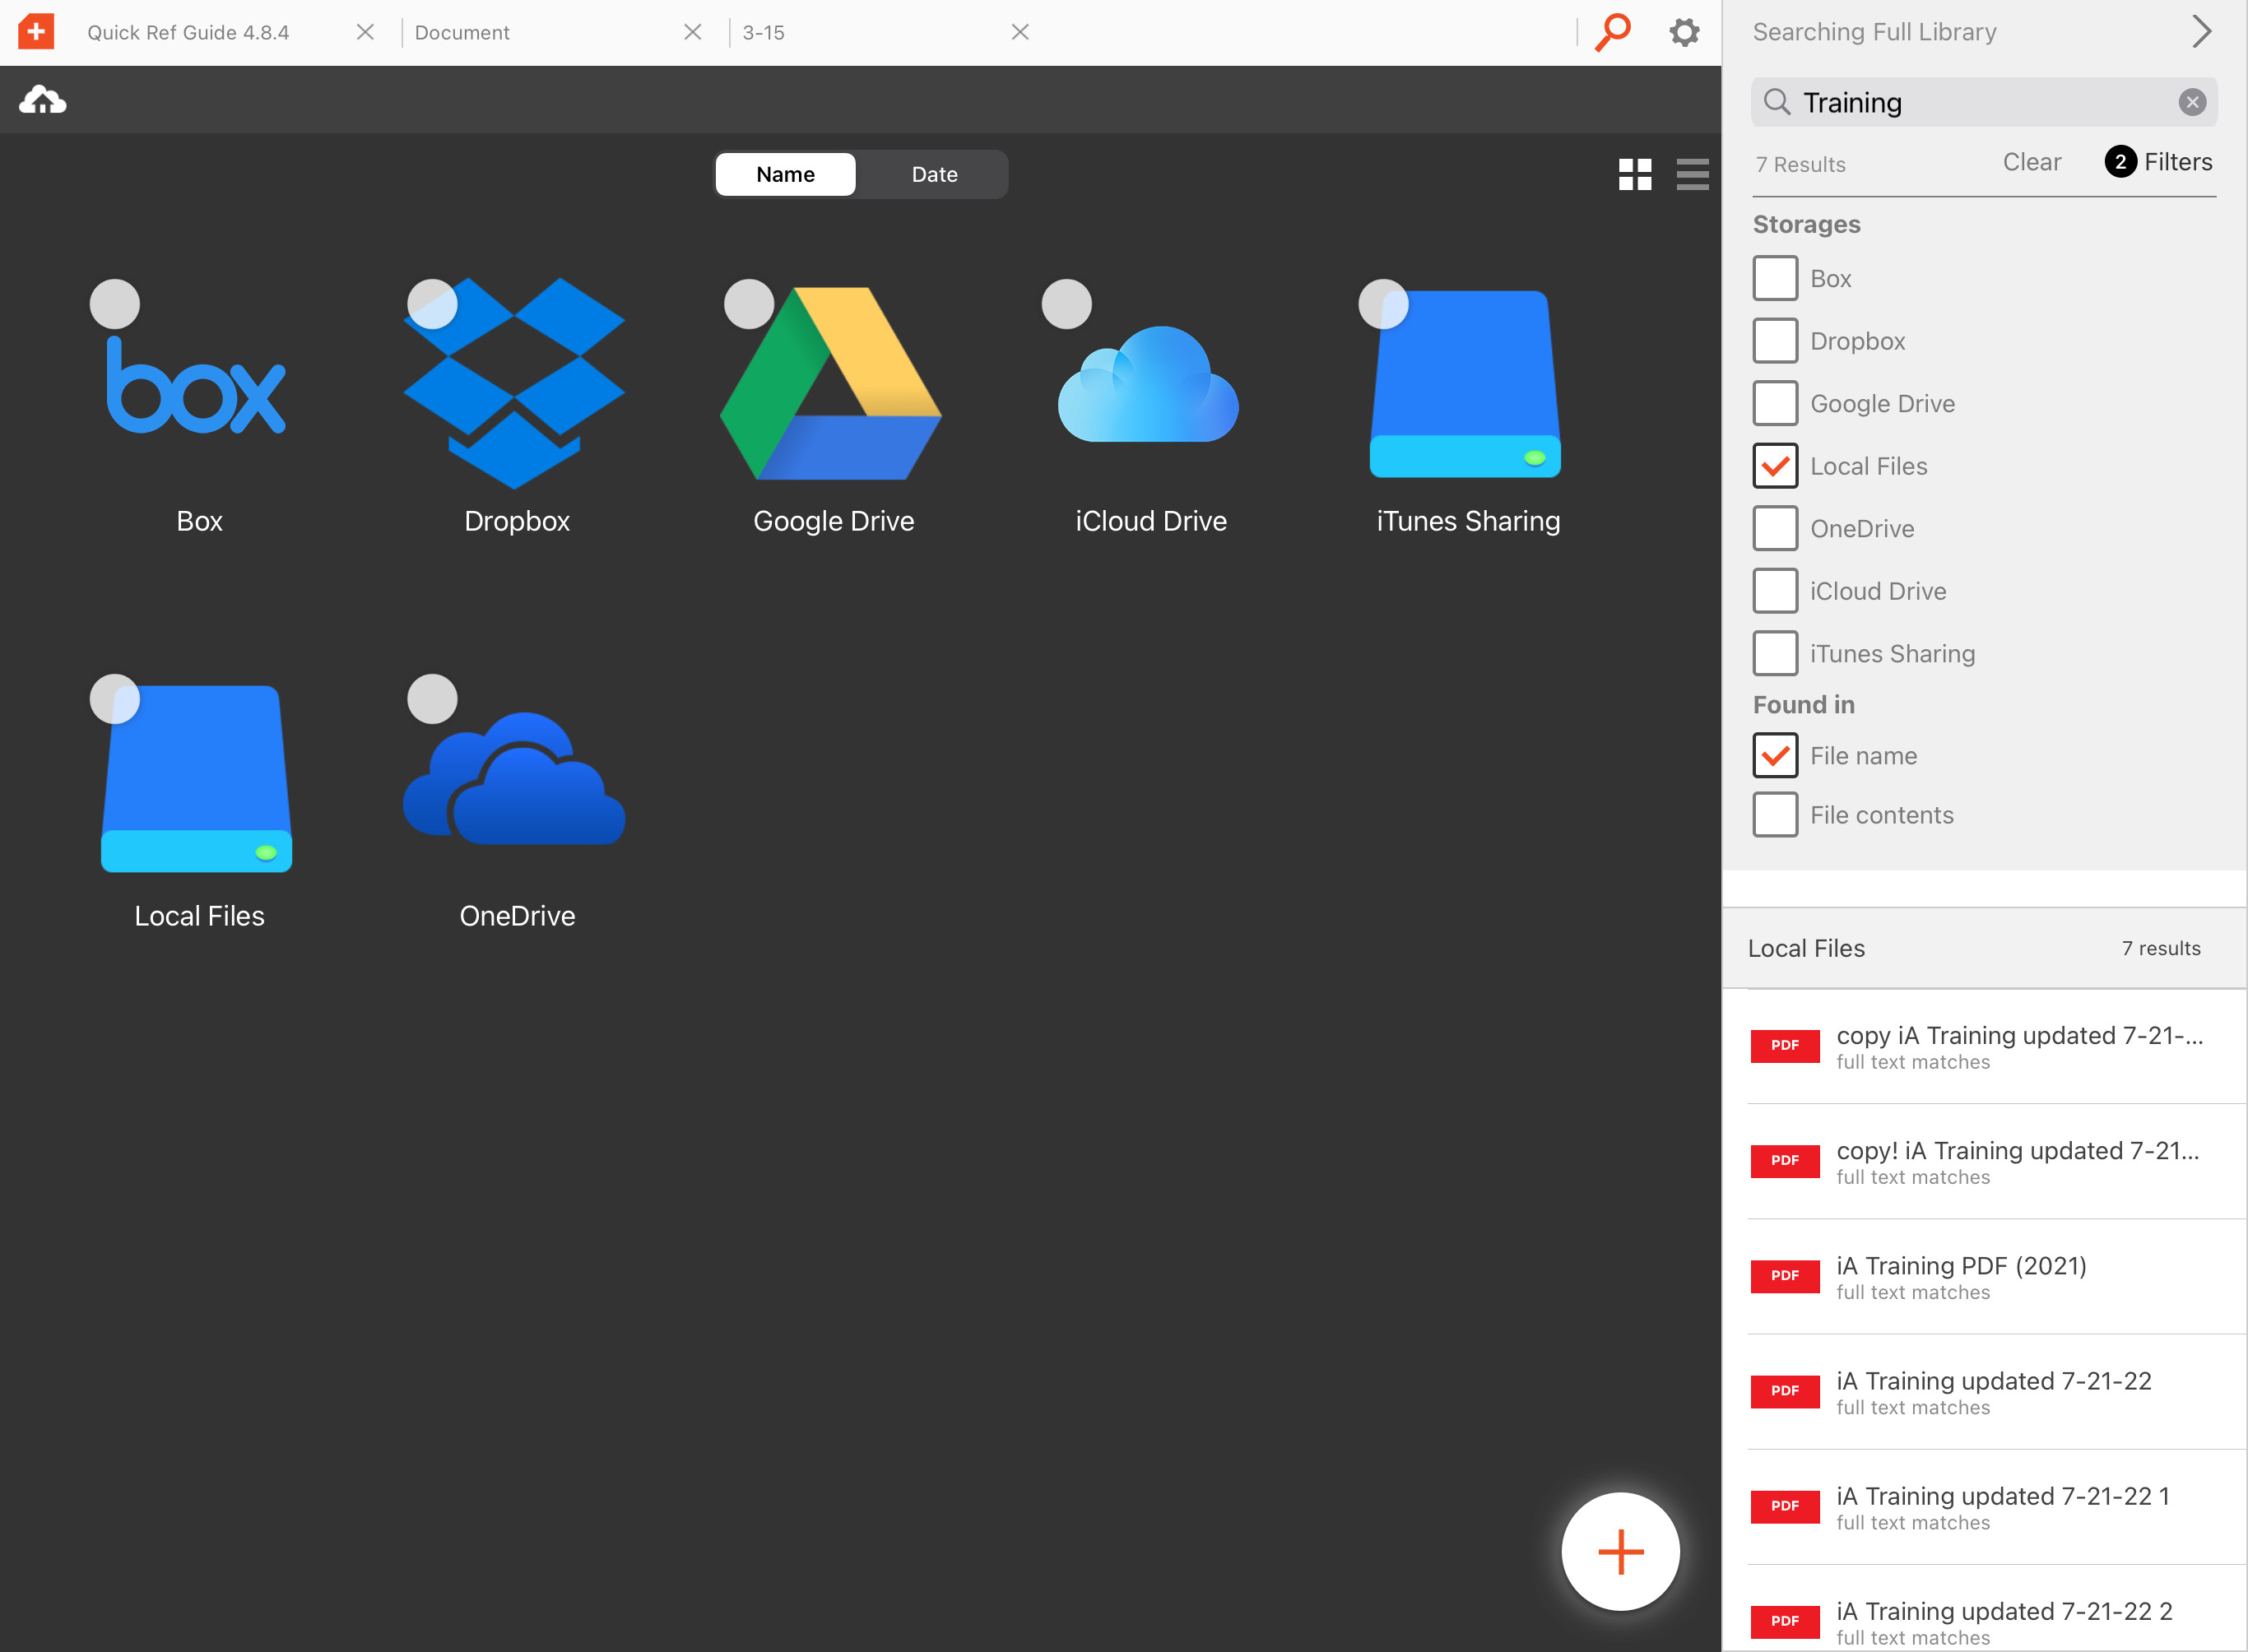Select the Google Drive selection circle
Viewport: 2248px width, 1652px height.
pyautogui.click(x=749, y=304)
